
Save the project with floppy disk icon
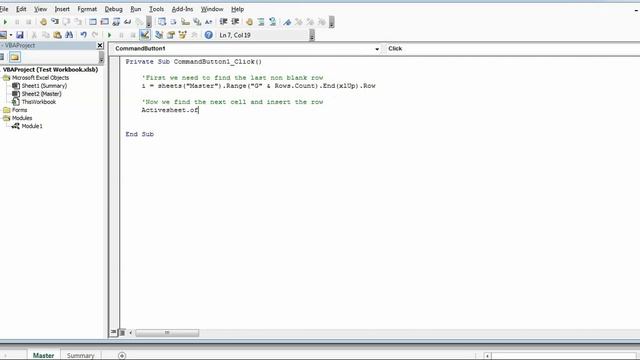20,35
